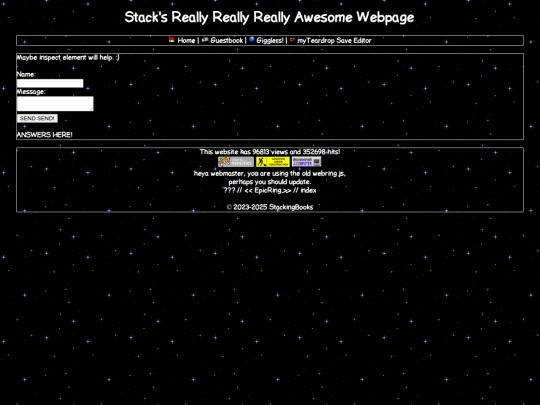
Task: Go to next EpicRing site with >>
Action: [x=287, y=190]
